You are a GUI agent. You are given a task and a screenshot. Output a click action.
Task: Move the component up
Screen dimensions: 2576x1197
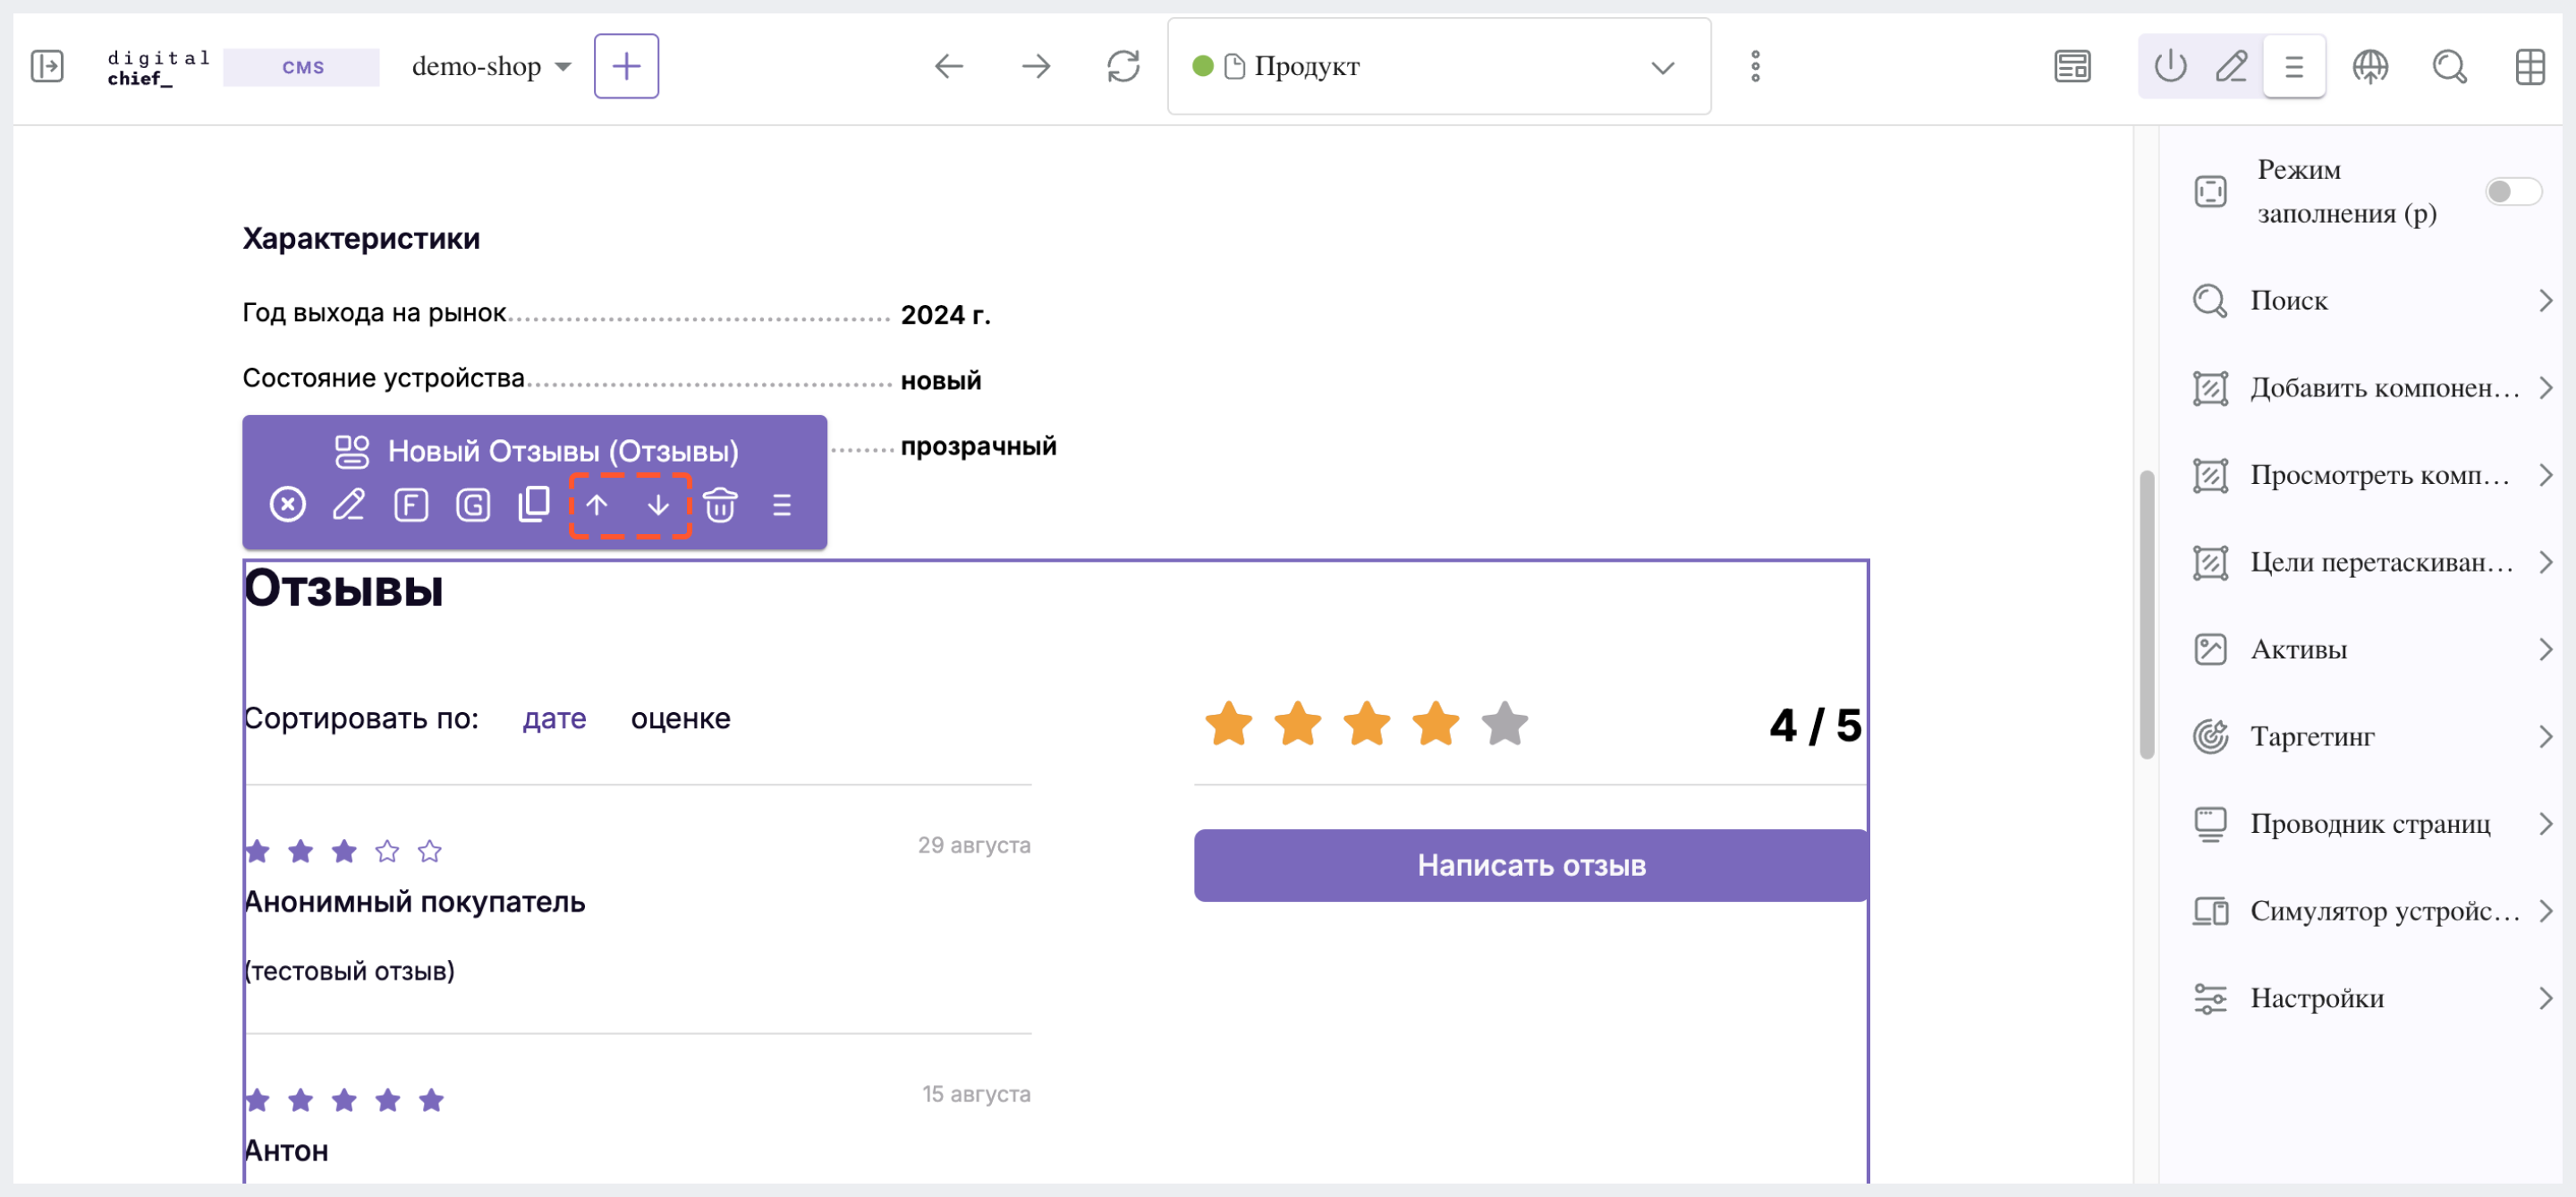597,505
